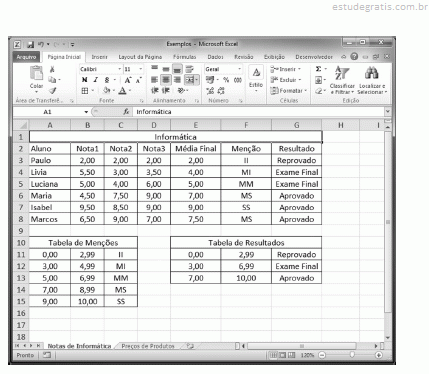Click the percent style icon

coord(226,80)
